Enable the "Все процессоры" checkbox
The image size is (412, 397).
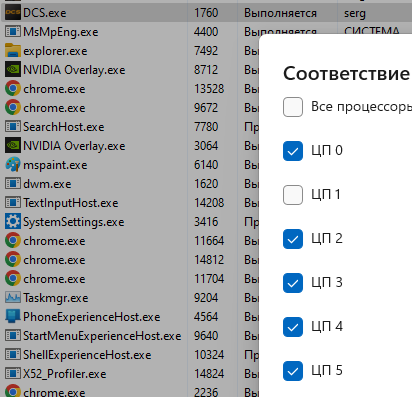point(293,107)
